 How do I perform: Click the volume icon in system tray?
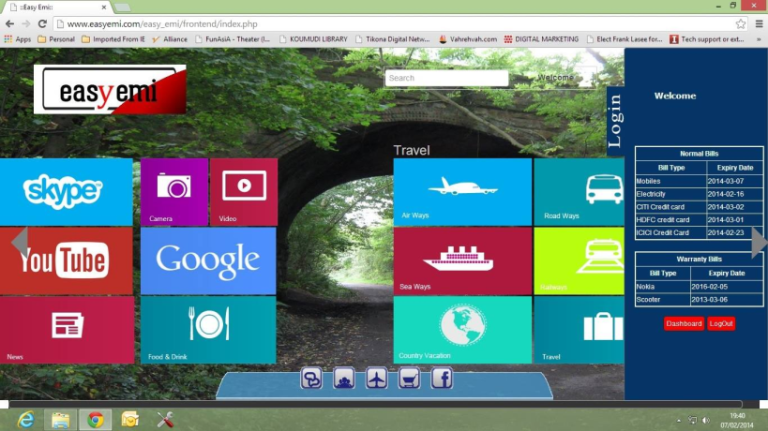coord(706,420)
